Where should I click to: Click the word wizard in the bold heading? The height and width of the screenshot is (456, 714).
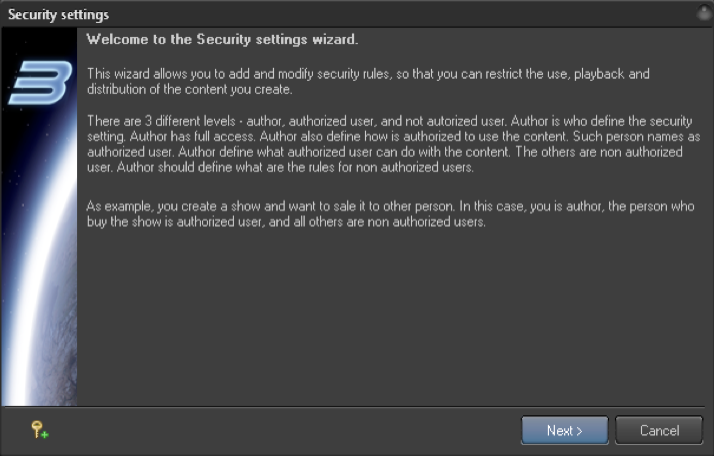(333, 40)
